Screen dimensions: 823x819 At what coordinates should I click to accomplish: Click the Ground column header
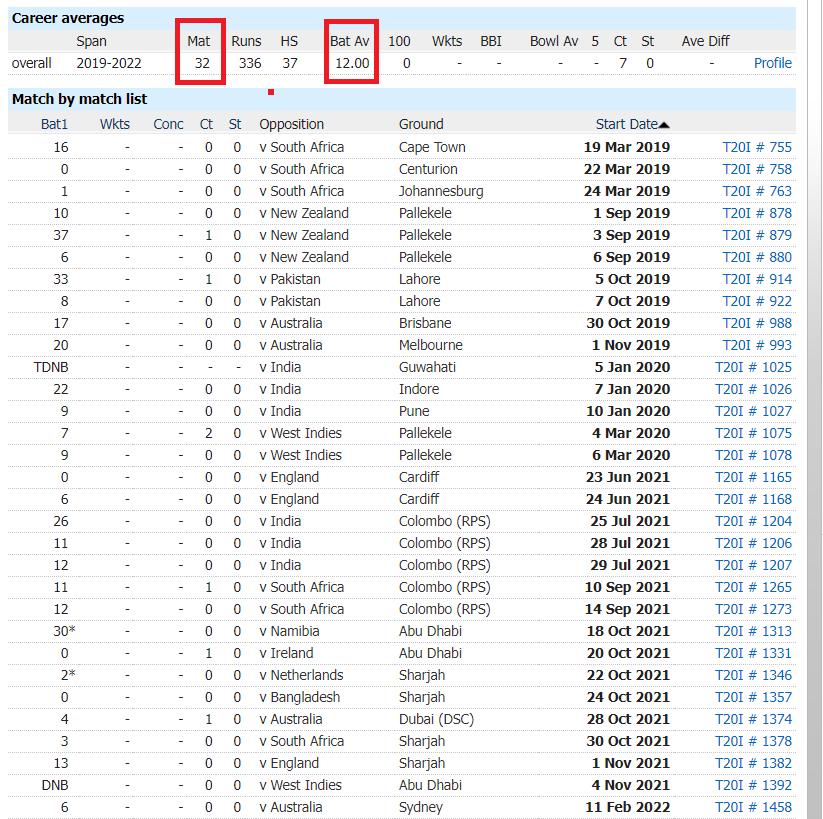tap(421, 124)
